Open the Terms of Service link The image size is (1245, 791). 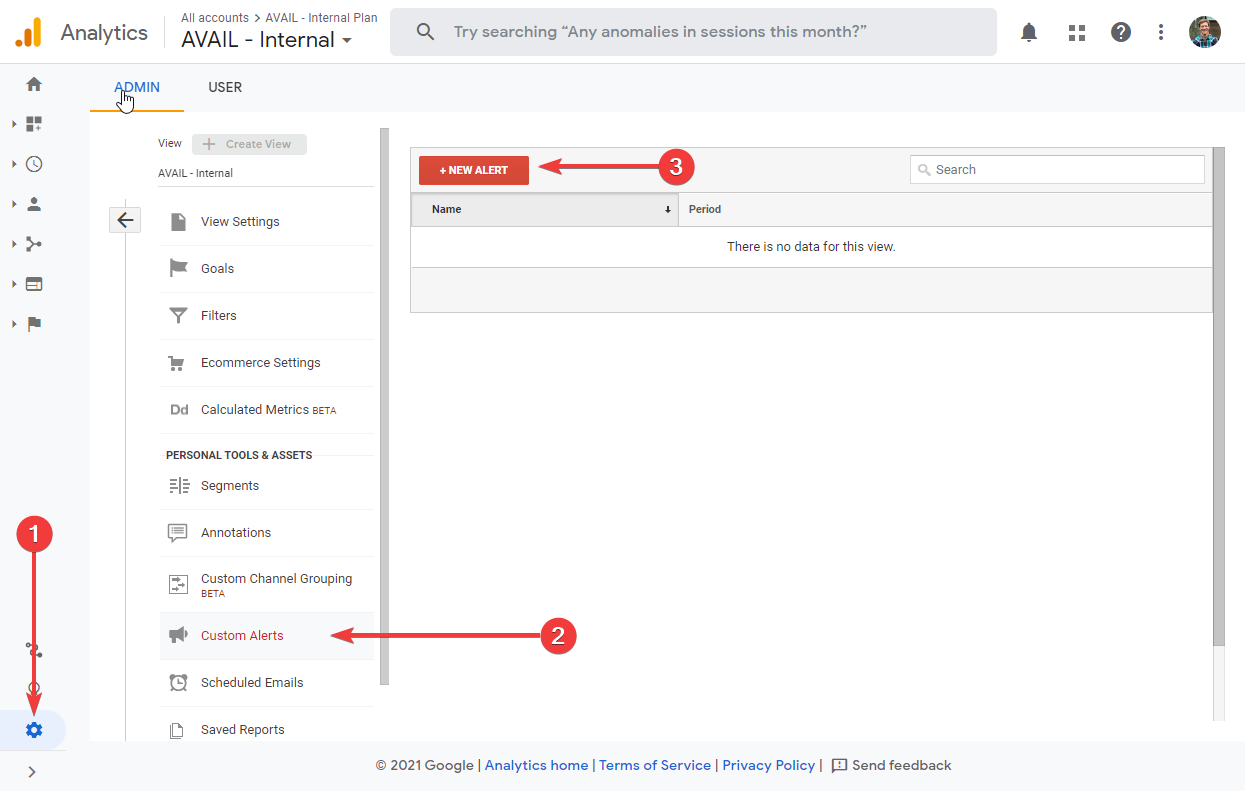655,765
